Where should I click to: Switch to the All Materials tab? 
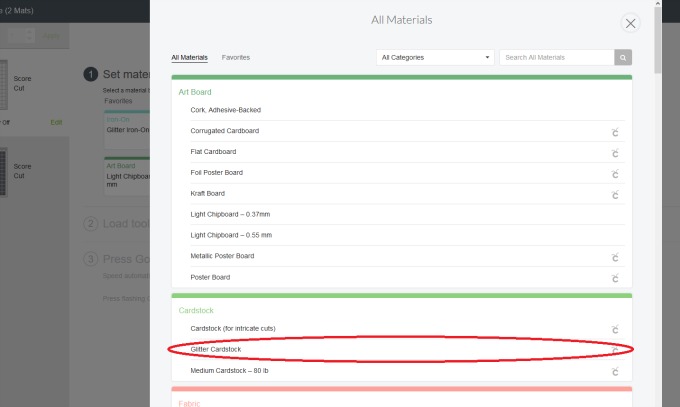pyautogui.click(x=190, y=57)
